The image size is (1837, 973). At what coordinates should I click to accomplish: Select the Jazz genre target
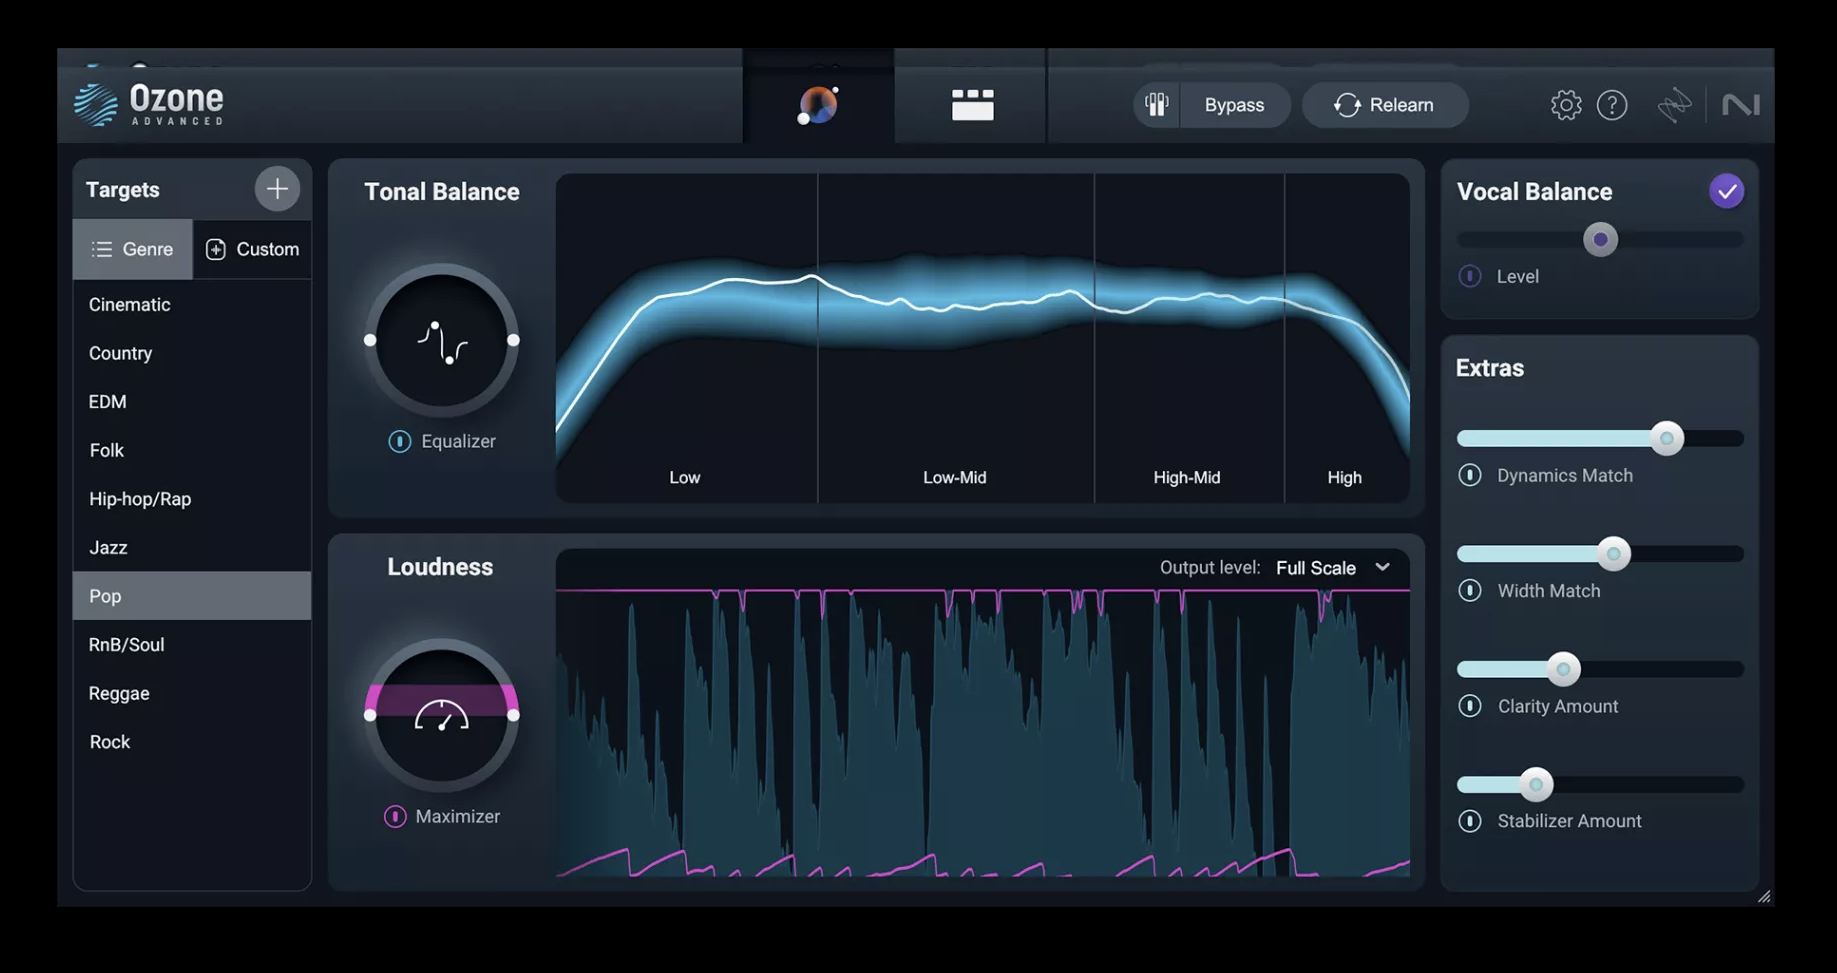tap(108, 547)
